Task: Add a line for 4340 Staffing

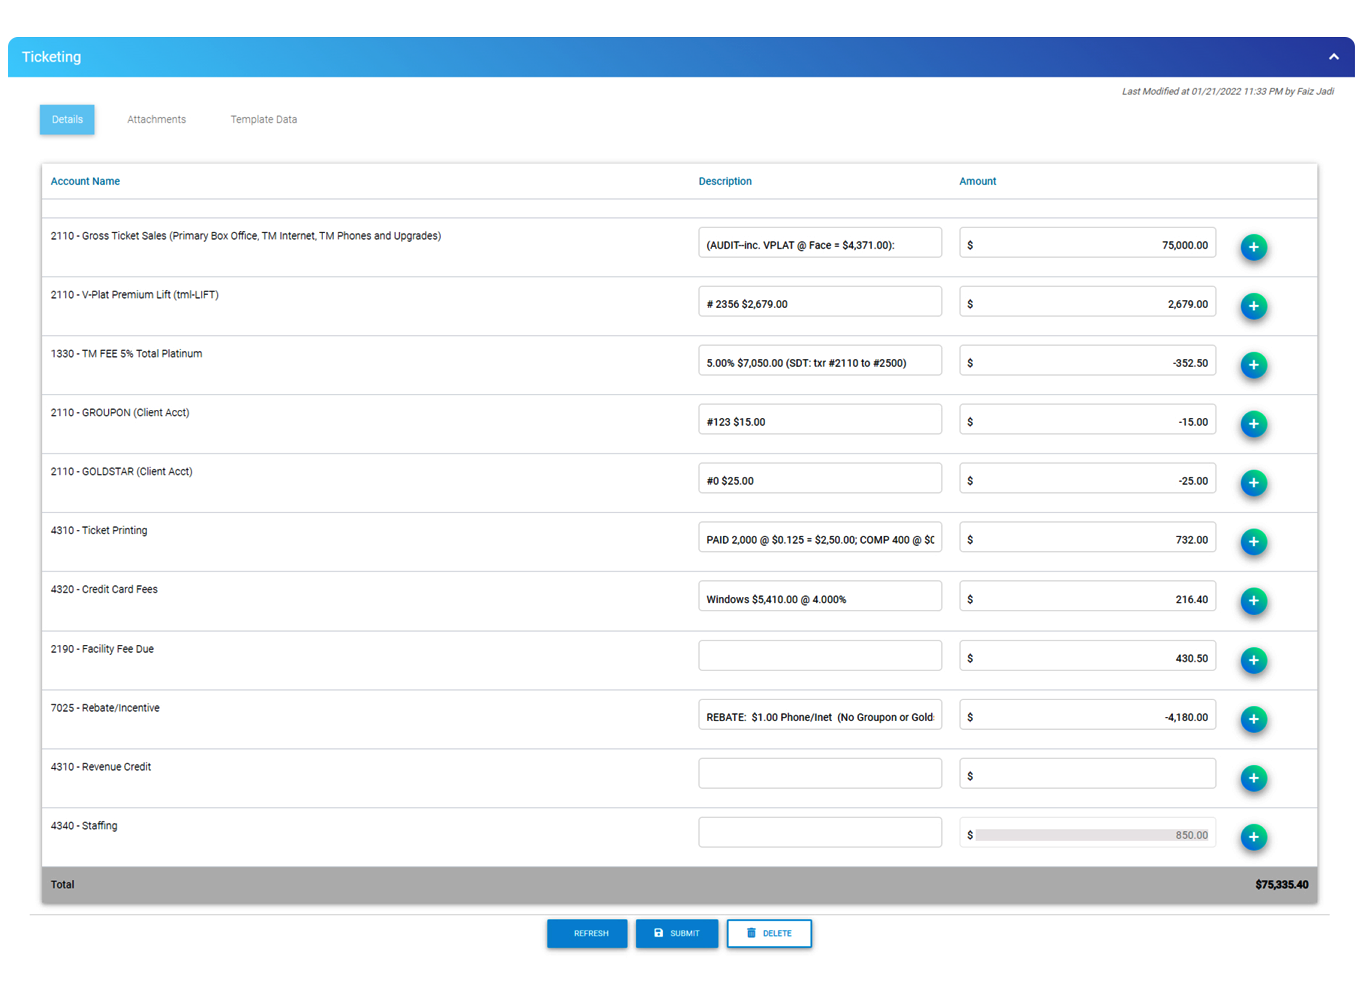Action: coord(1254,837)
